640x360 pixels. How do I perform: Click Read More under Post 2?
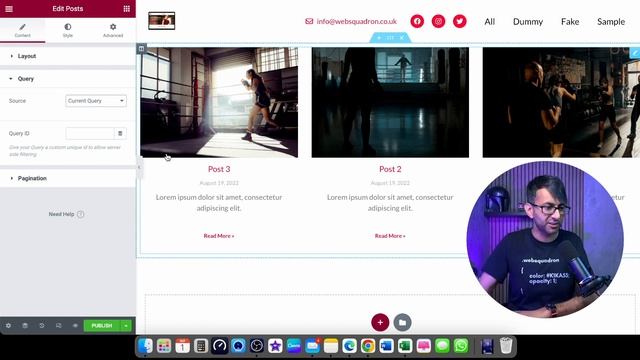pyautogui.click(x=390, y=236)
